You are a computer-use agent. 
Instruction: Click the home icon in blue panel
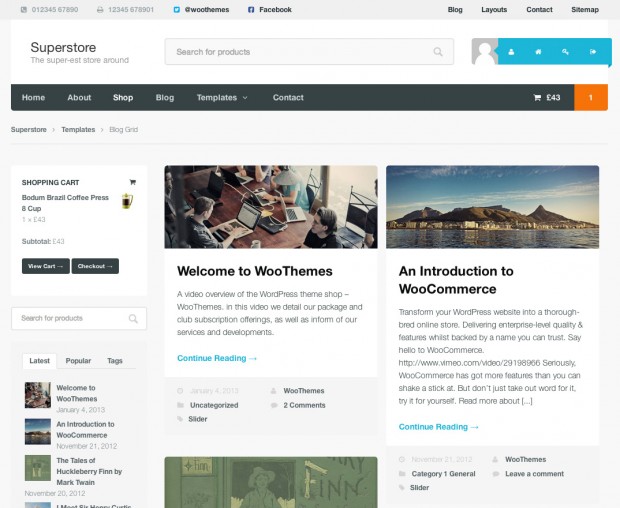[538, 52]
